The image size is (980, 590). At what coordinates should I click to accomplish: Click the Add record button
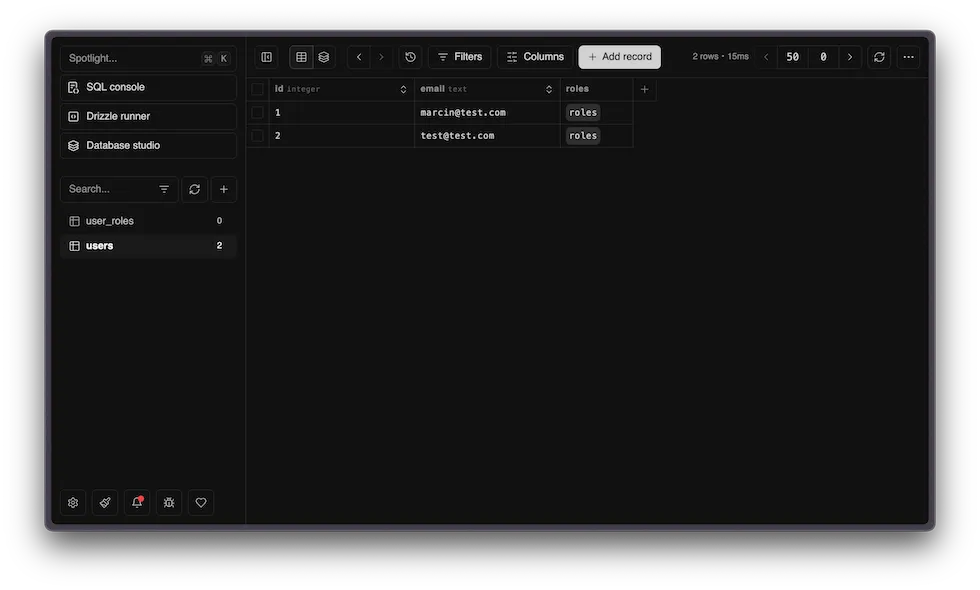tap(619, 57)
